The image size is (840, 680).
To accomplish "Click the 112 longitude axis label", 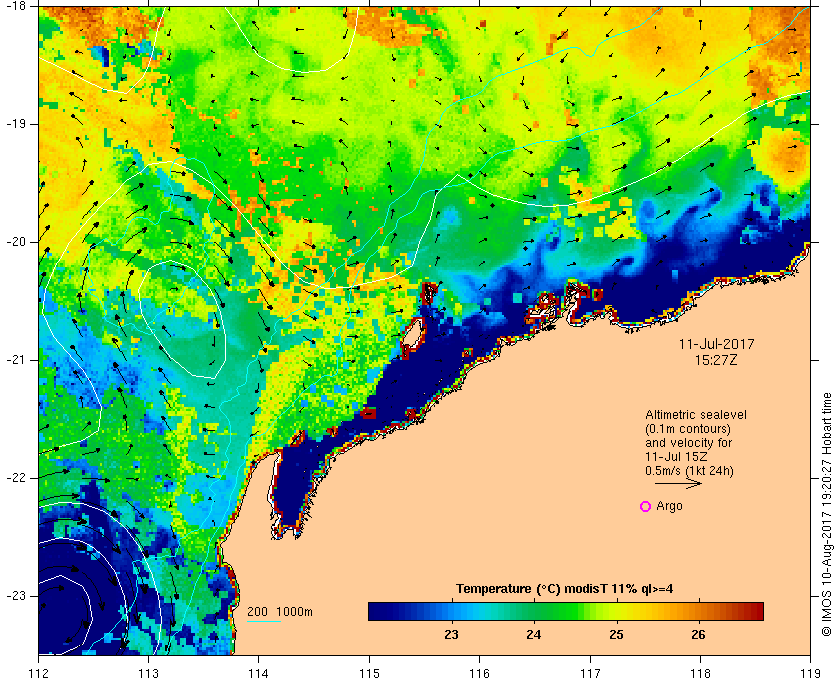I will (39, 673).
